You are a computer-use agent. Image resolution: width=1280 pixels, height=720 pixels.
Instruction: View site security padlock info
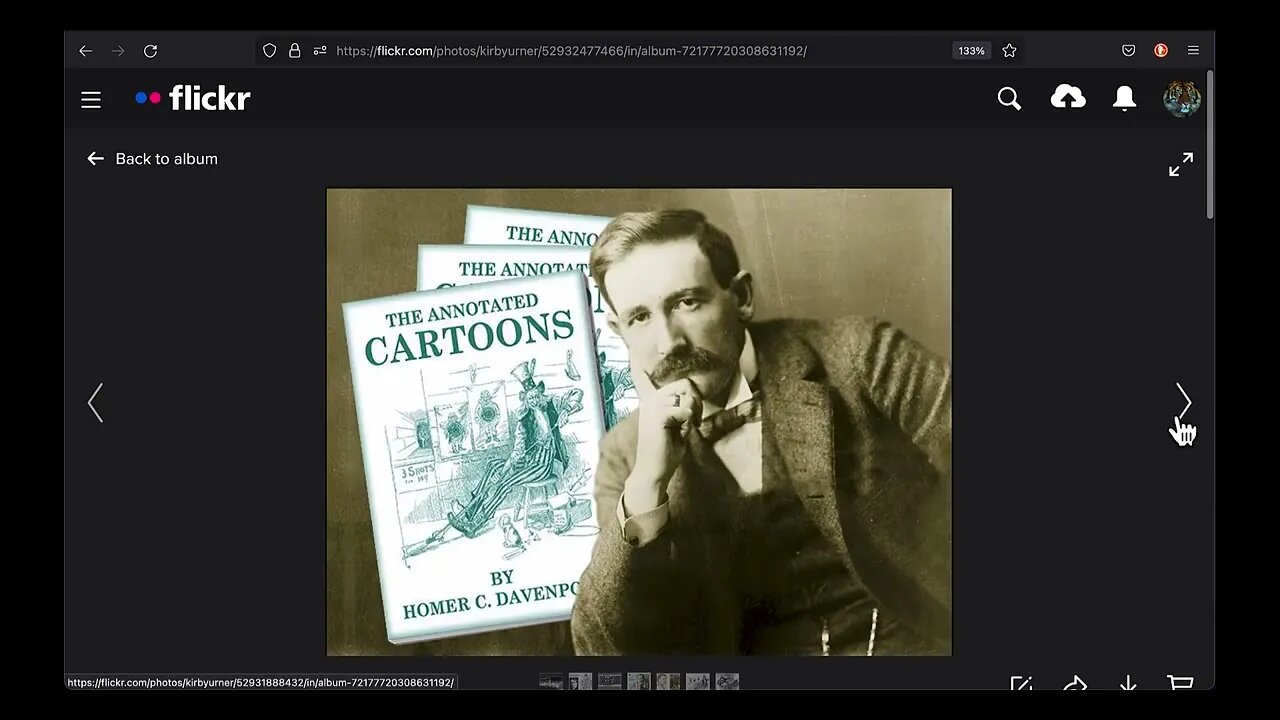[294, 50]
